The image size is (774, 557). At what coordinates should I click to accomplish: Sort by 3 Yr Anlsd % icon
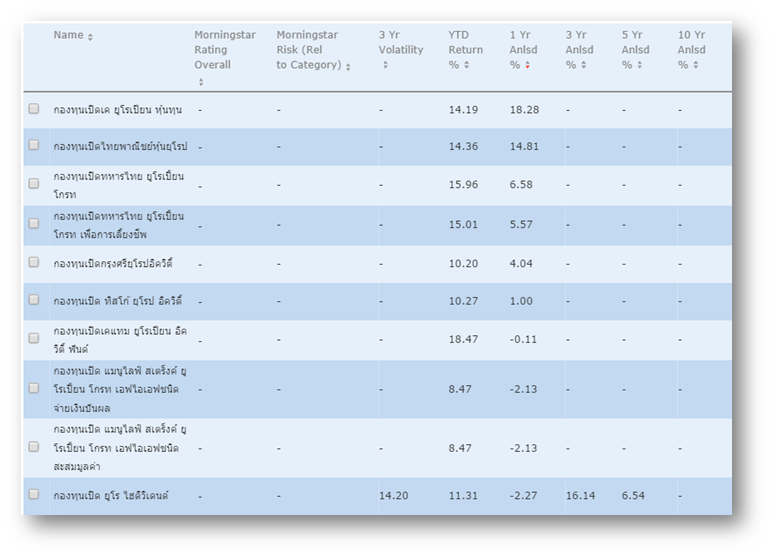[x=583, y=66]
